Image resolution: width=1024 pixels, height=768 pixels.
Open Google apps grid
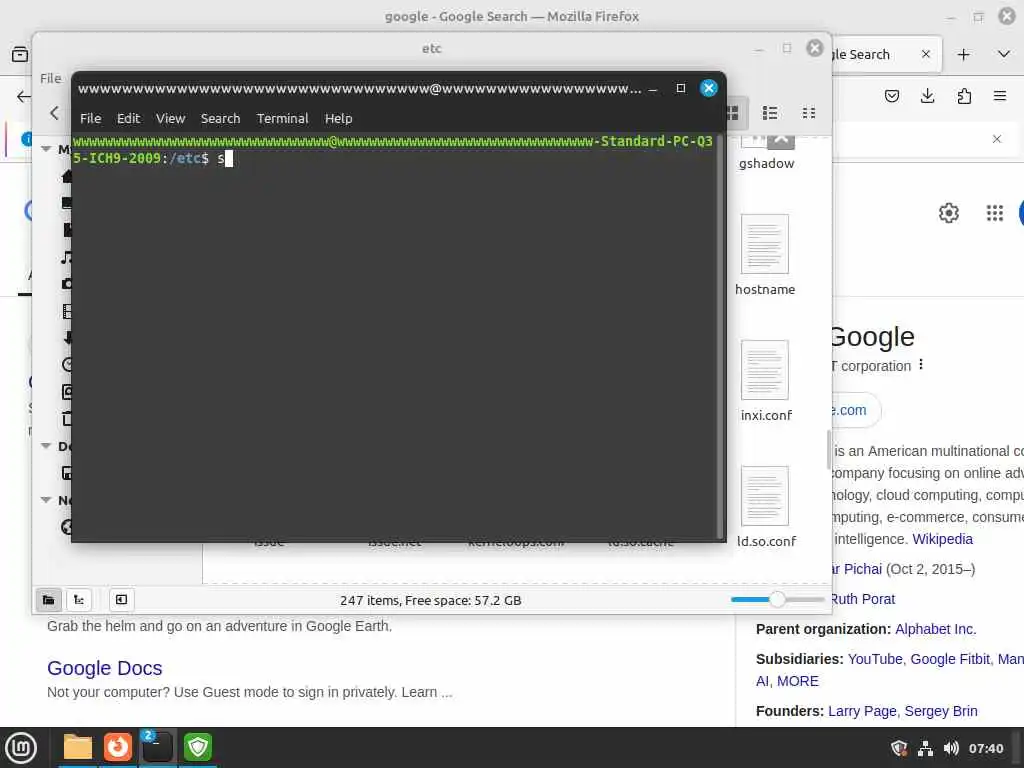coord(995,213)
